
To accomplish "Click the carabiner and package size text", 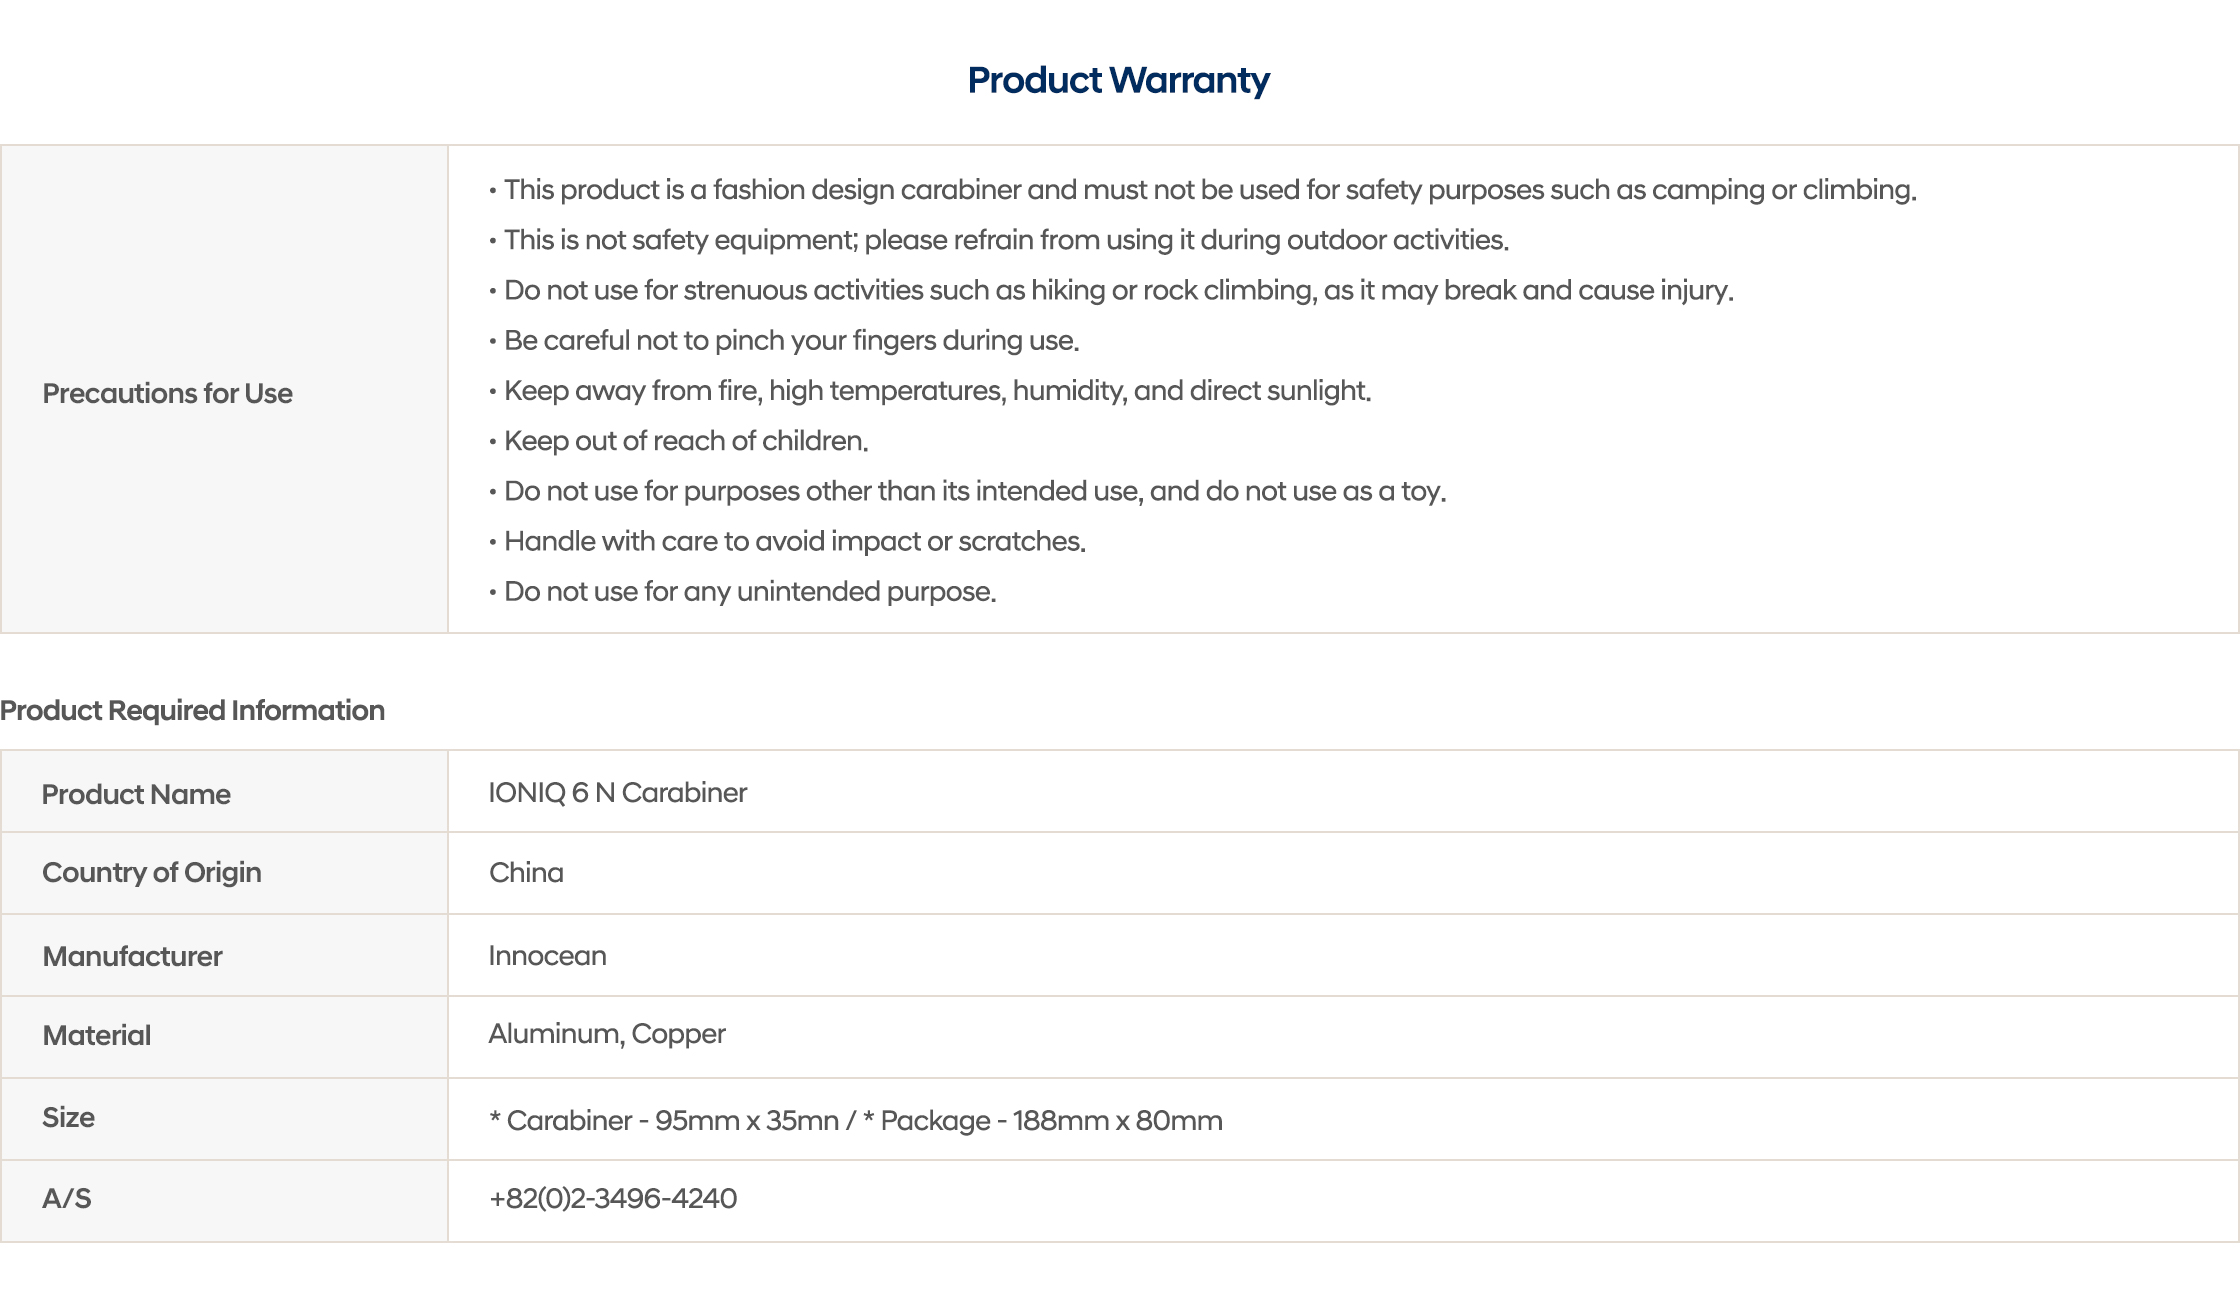I will (x=855, y=1120).
